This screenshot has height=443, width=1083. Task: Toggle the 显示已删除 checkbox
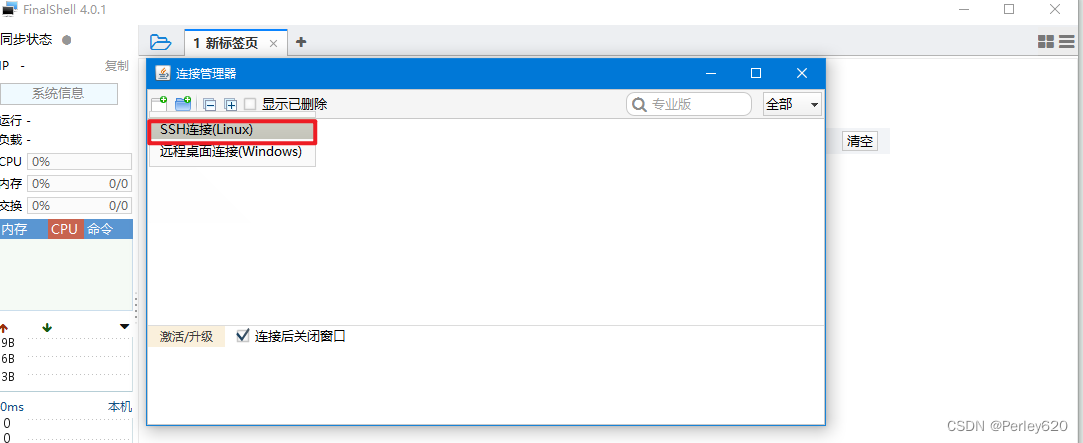tap(250, 104)
